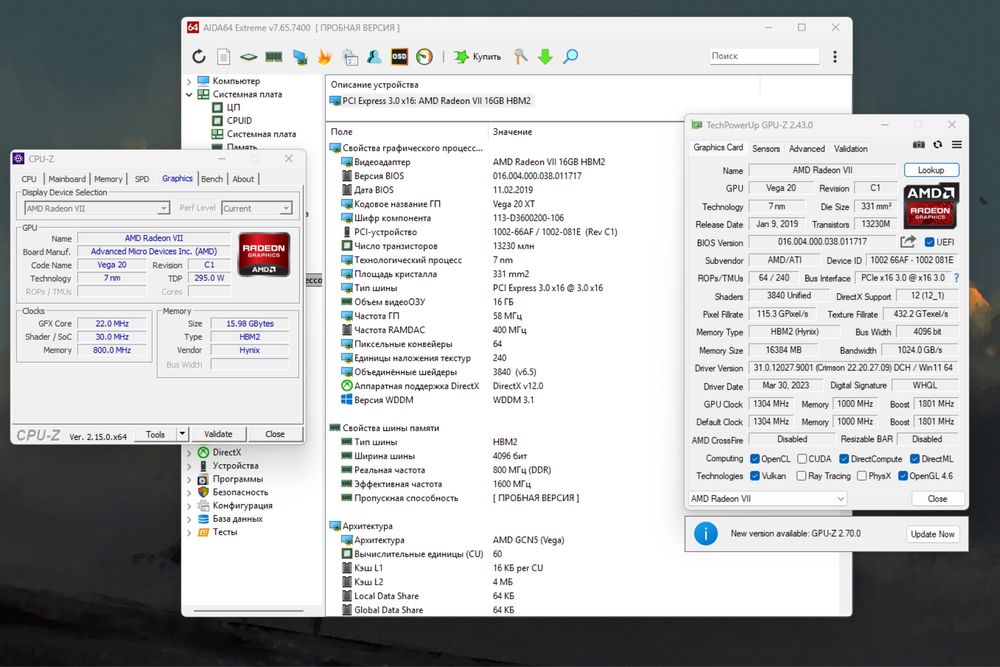
Task: Open the OSD panel icon in AIDA64
Action: point(399,57)
